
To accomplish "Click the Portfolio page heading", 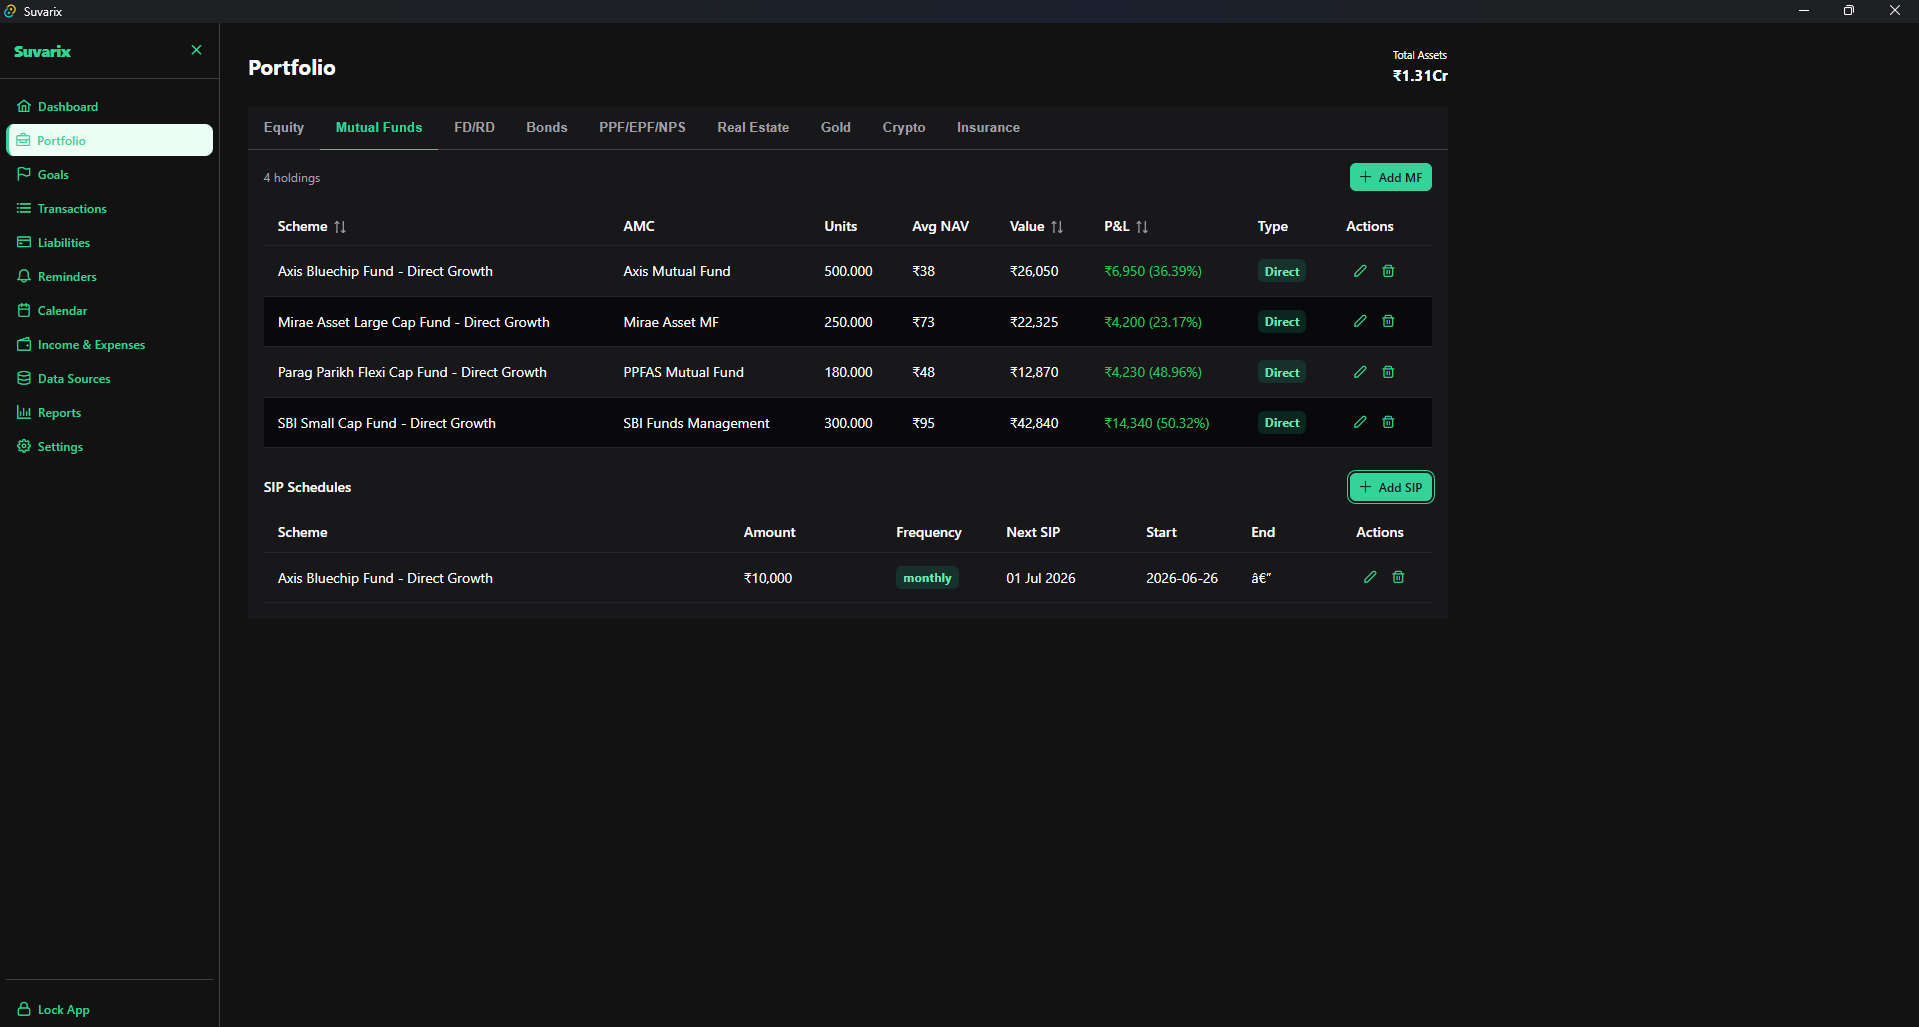I will click(292, 67).
